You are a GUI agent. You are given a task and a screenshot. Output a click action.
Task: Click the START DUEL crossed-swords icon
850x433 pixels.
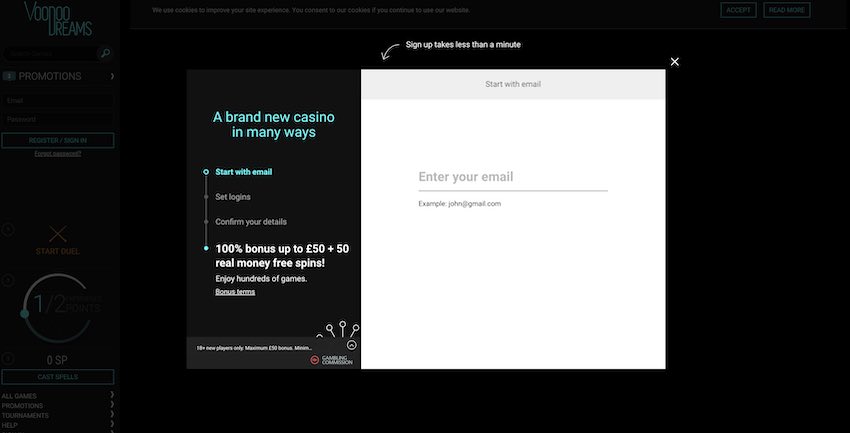(58, 234)
